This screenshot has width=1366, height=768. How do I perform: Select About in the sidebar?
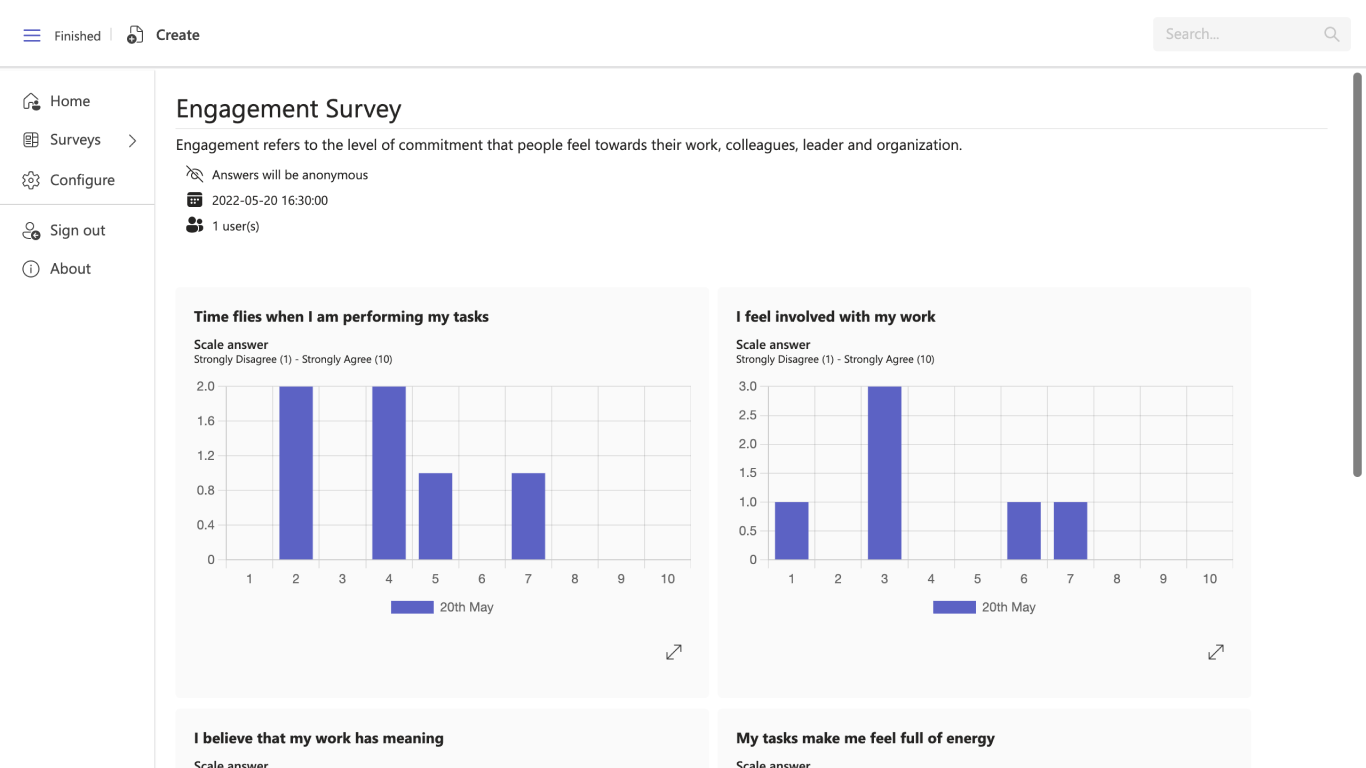click(70, 269)
